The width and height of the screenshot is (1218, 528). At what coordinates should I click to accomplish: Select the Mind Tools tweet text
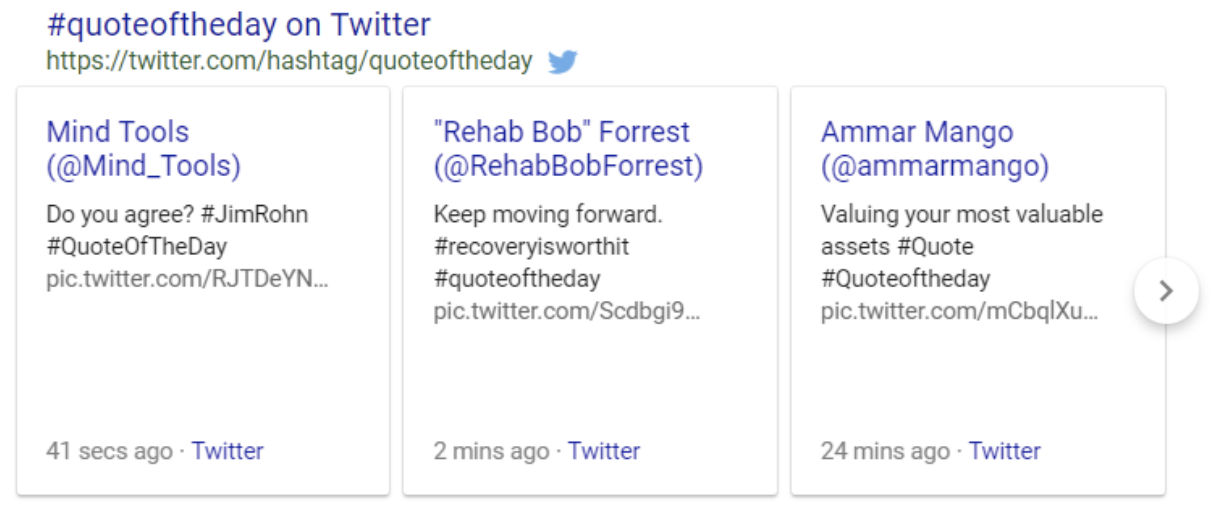[177, 230]
